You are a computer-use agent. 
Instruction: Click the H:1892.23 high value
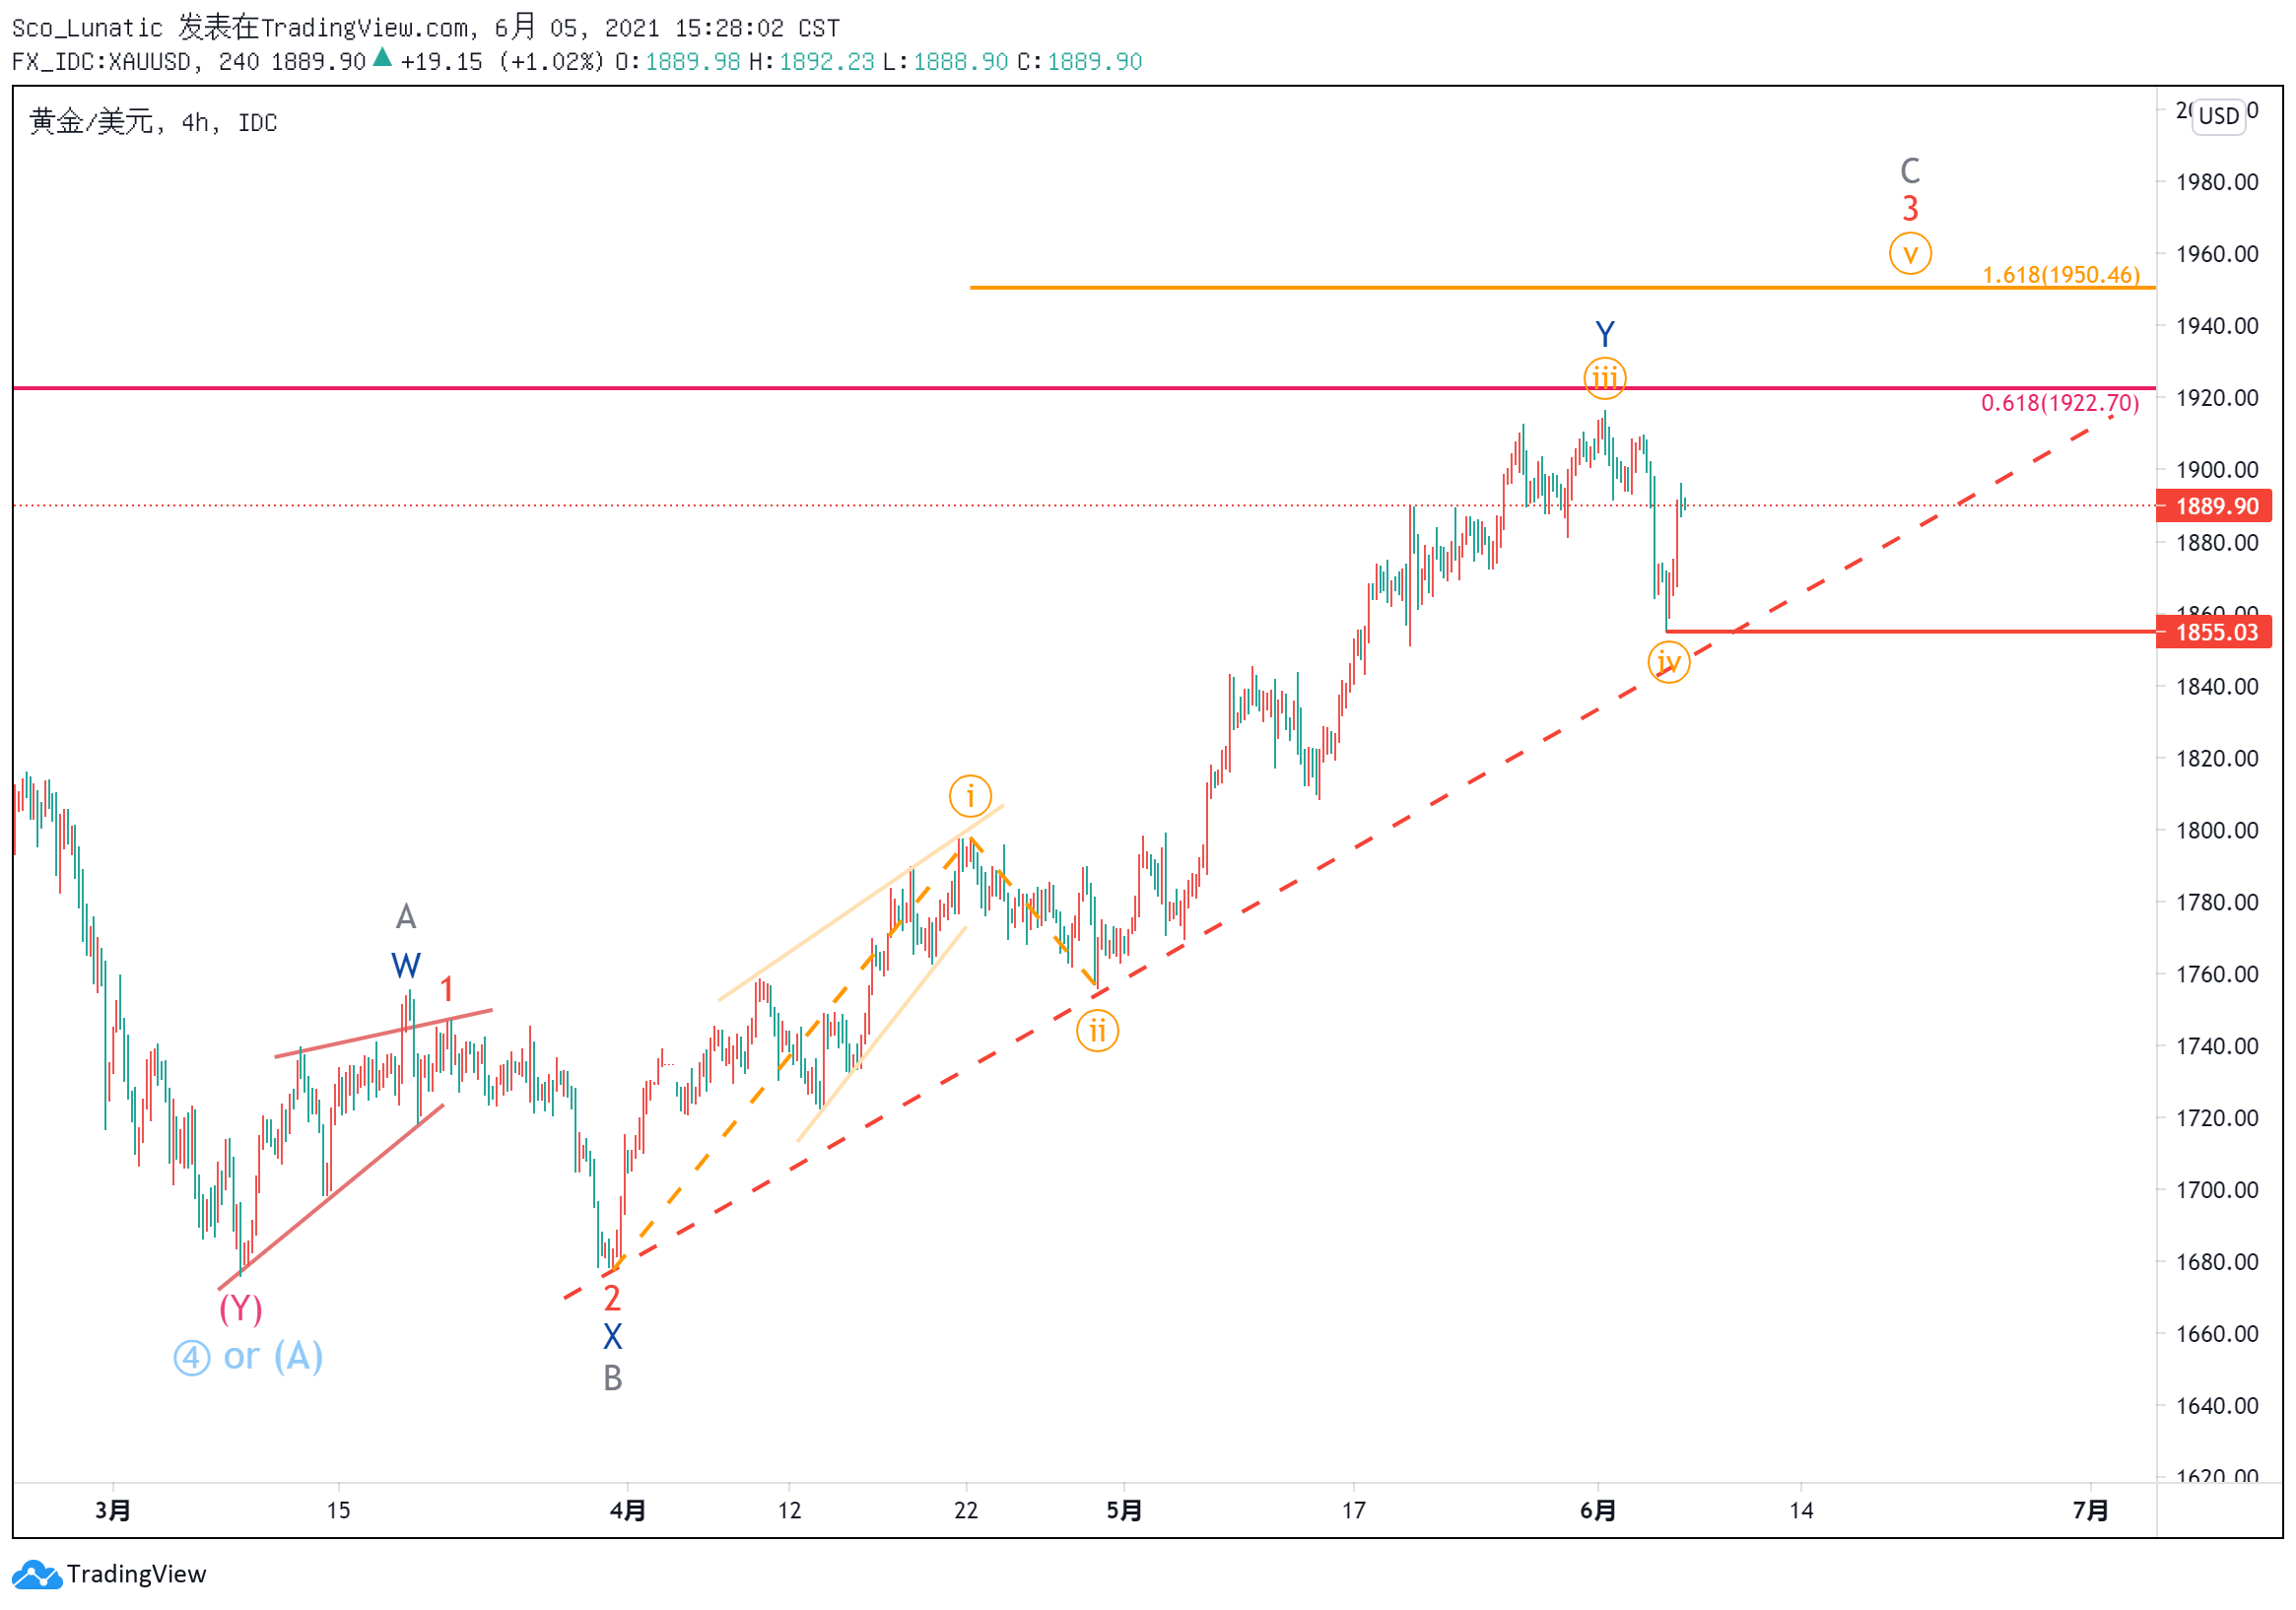point(811,62)
